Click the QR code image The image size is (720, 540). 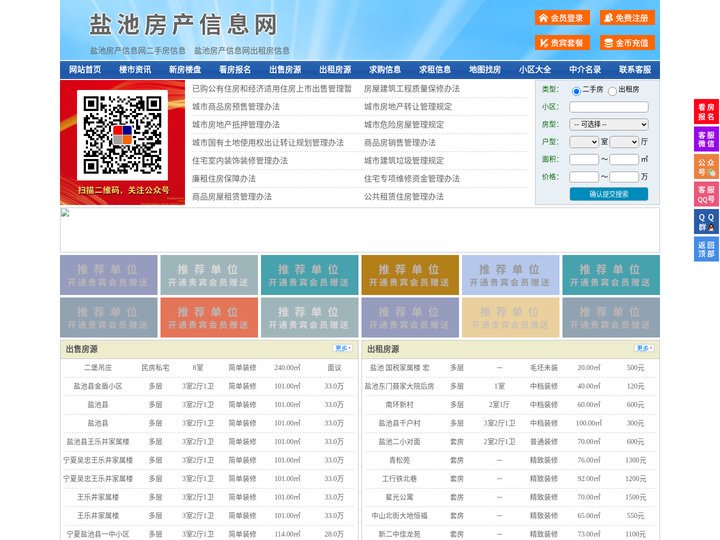(x=122, y=135)
